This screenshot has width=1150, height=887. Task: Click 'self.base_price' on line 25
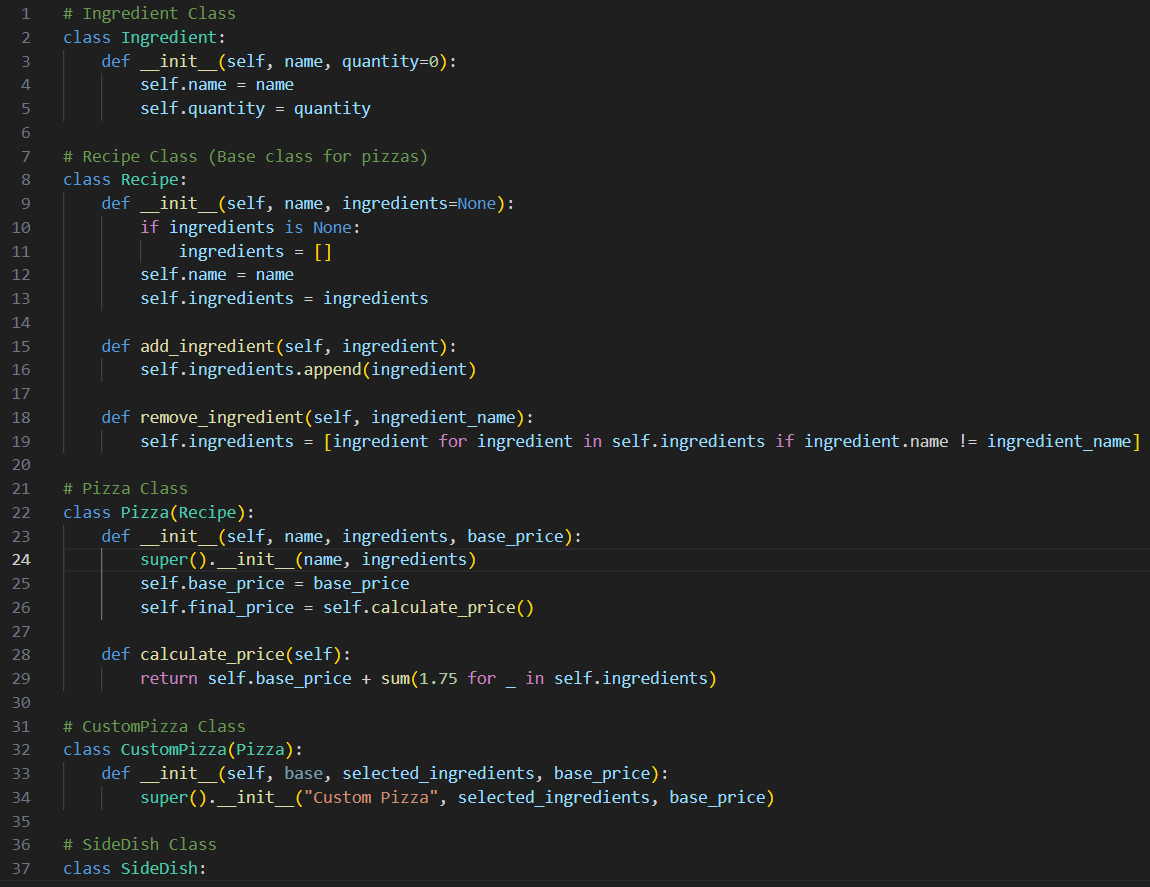pos(212,583)
